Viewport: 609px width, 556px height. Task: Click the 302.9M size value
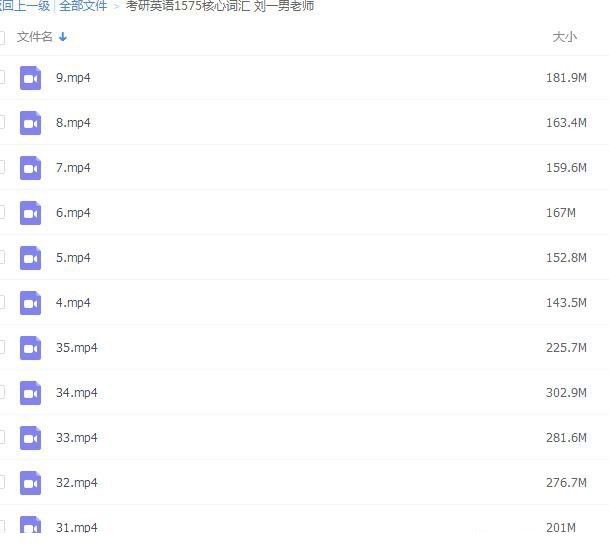click(x=566, y=393)
